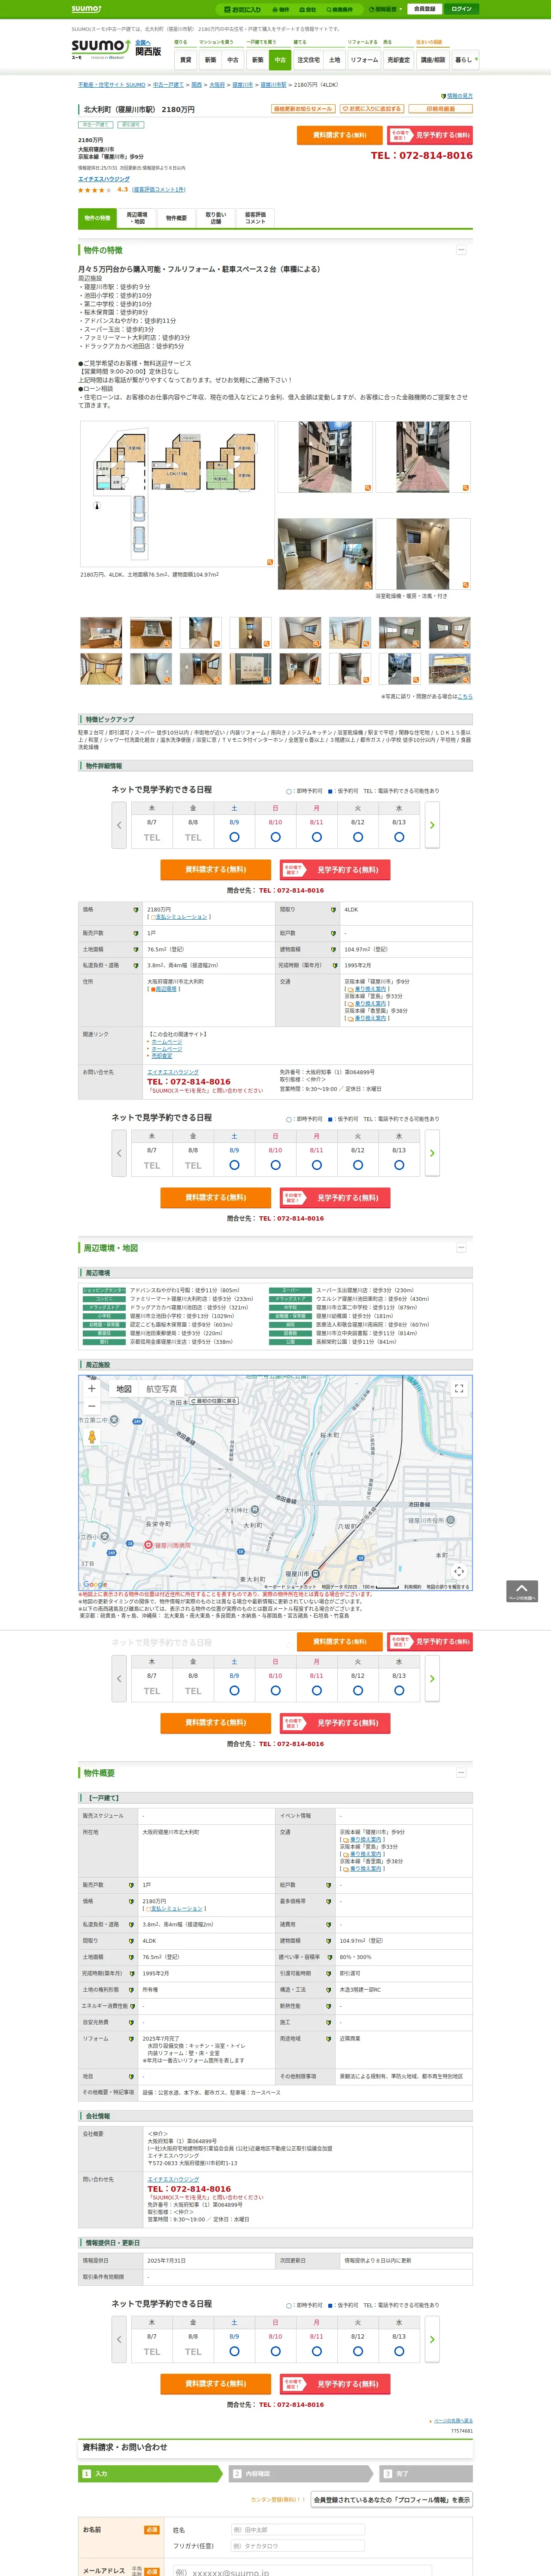Click previous-week arrow on first calendar
The height and width of the screenshot is (2576, 551).
tap(119, 825)
